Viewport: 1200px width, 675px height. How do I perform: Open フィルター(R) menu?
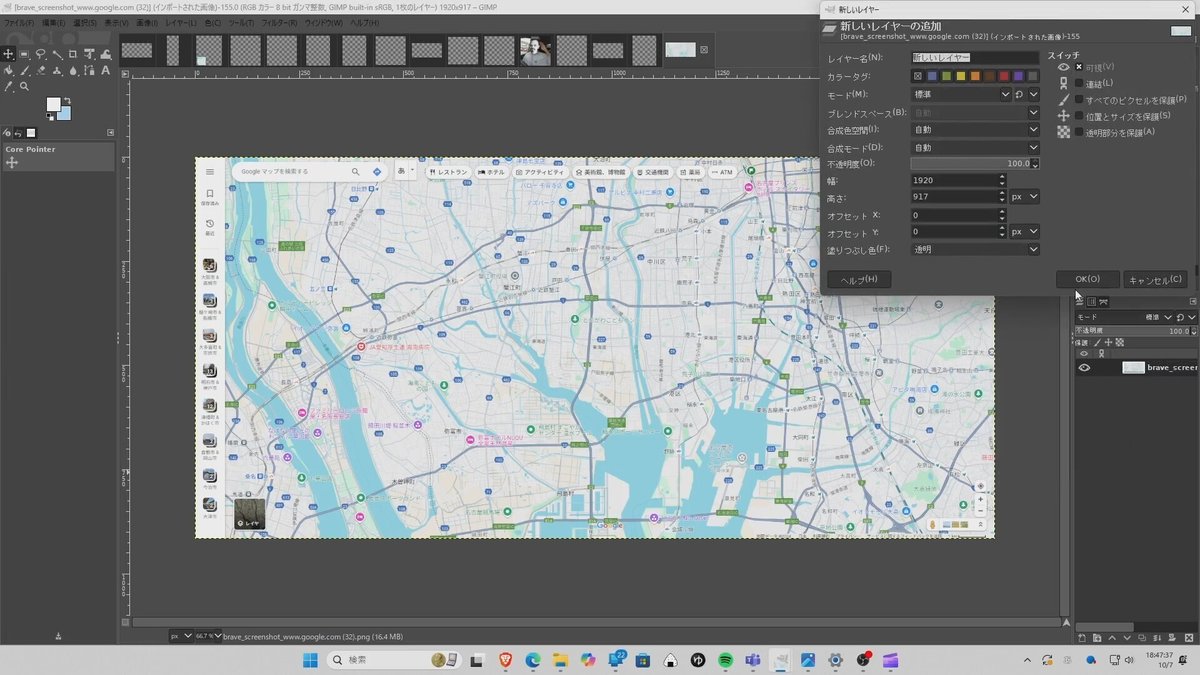279,22
